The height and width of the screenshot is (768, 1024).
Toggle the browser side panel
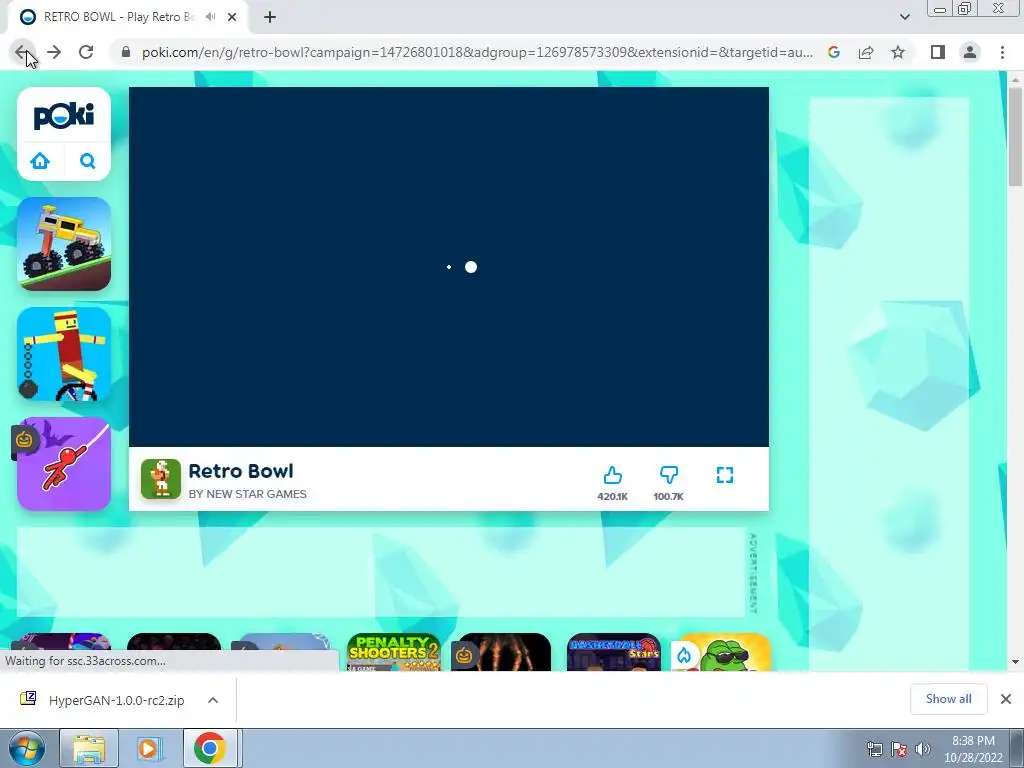pyautogui.click(x=938, y=52)
